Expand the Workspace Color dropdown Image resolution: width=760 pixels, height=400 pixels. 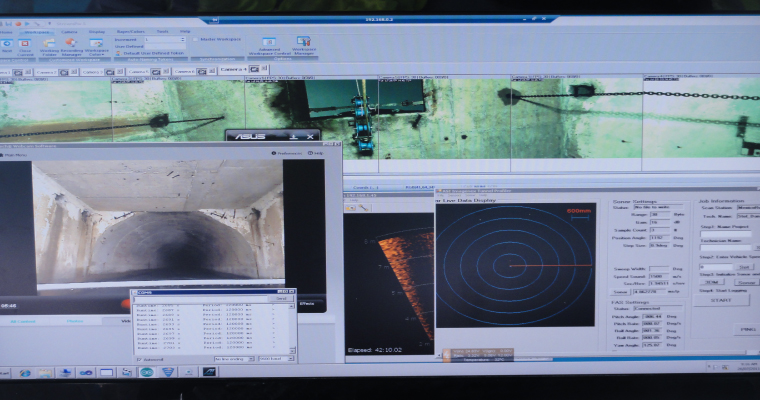tap(97, 46)
